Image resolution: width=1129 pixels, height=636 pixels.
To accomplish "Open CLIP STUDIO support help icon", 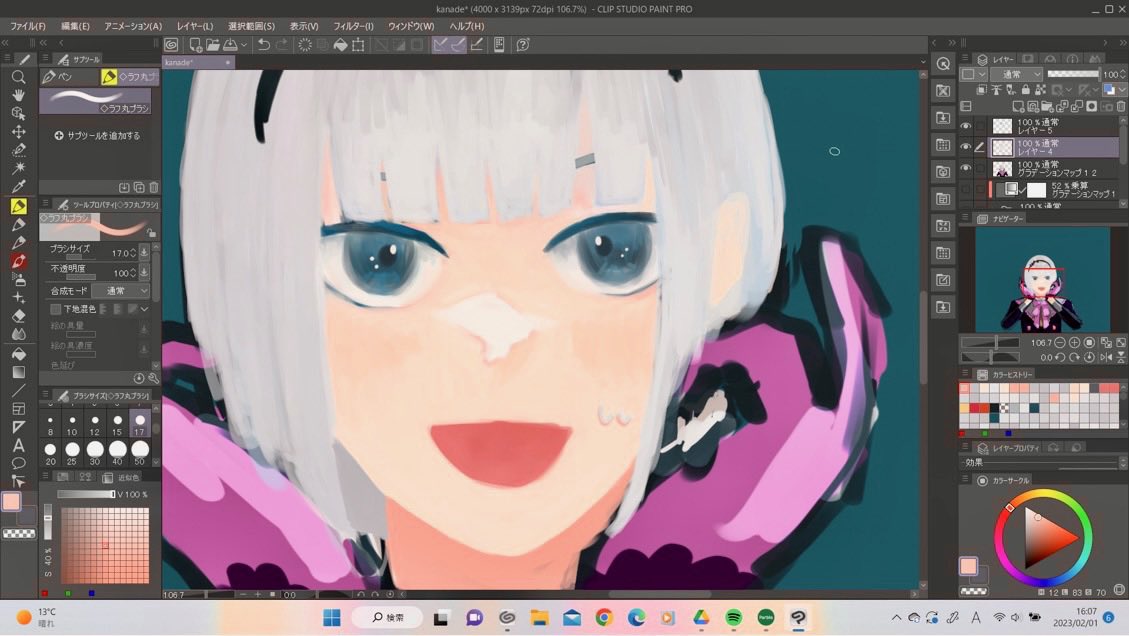I will 523,45.
